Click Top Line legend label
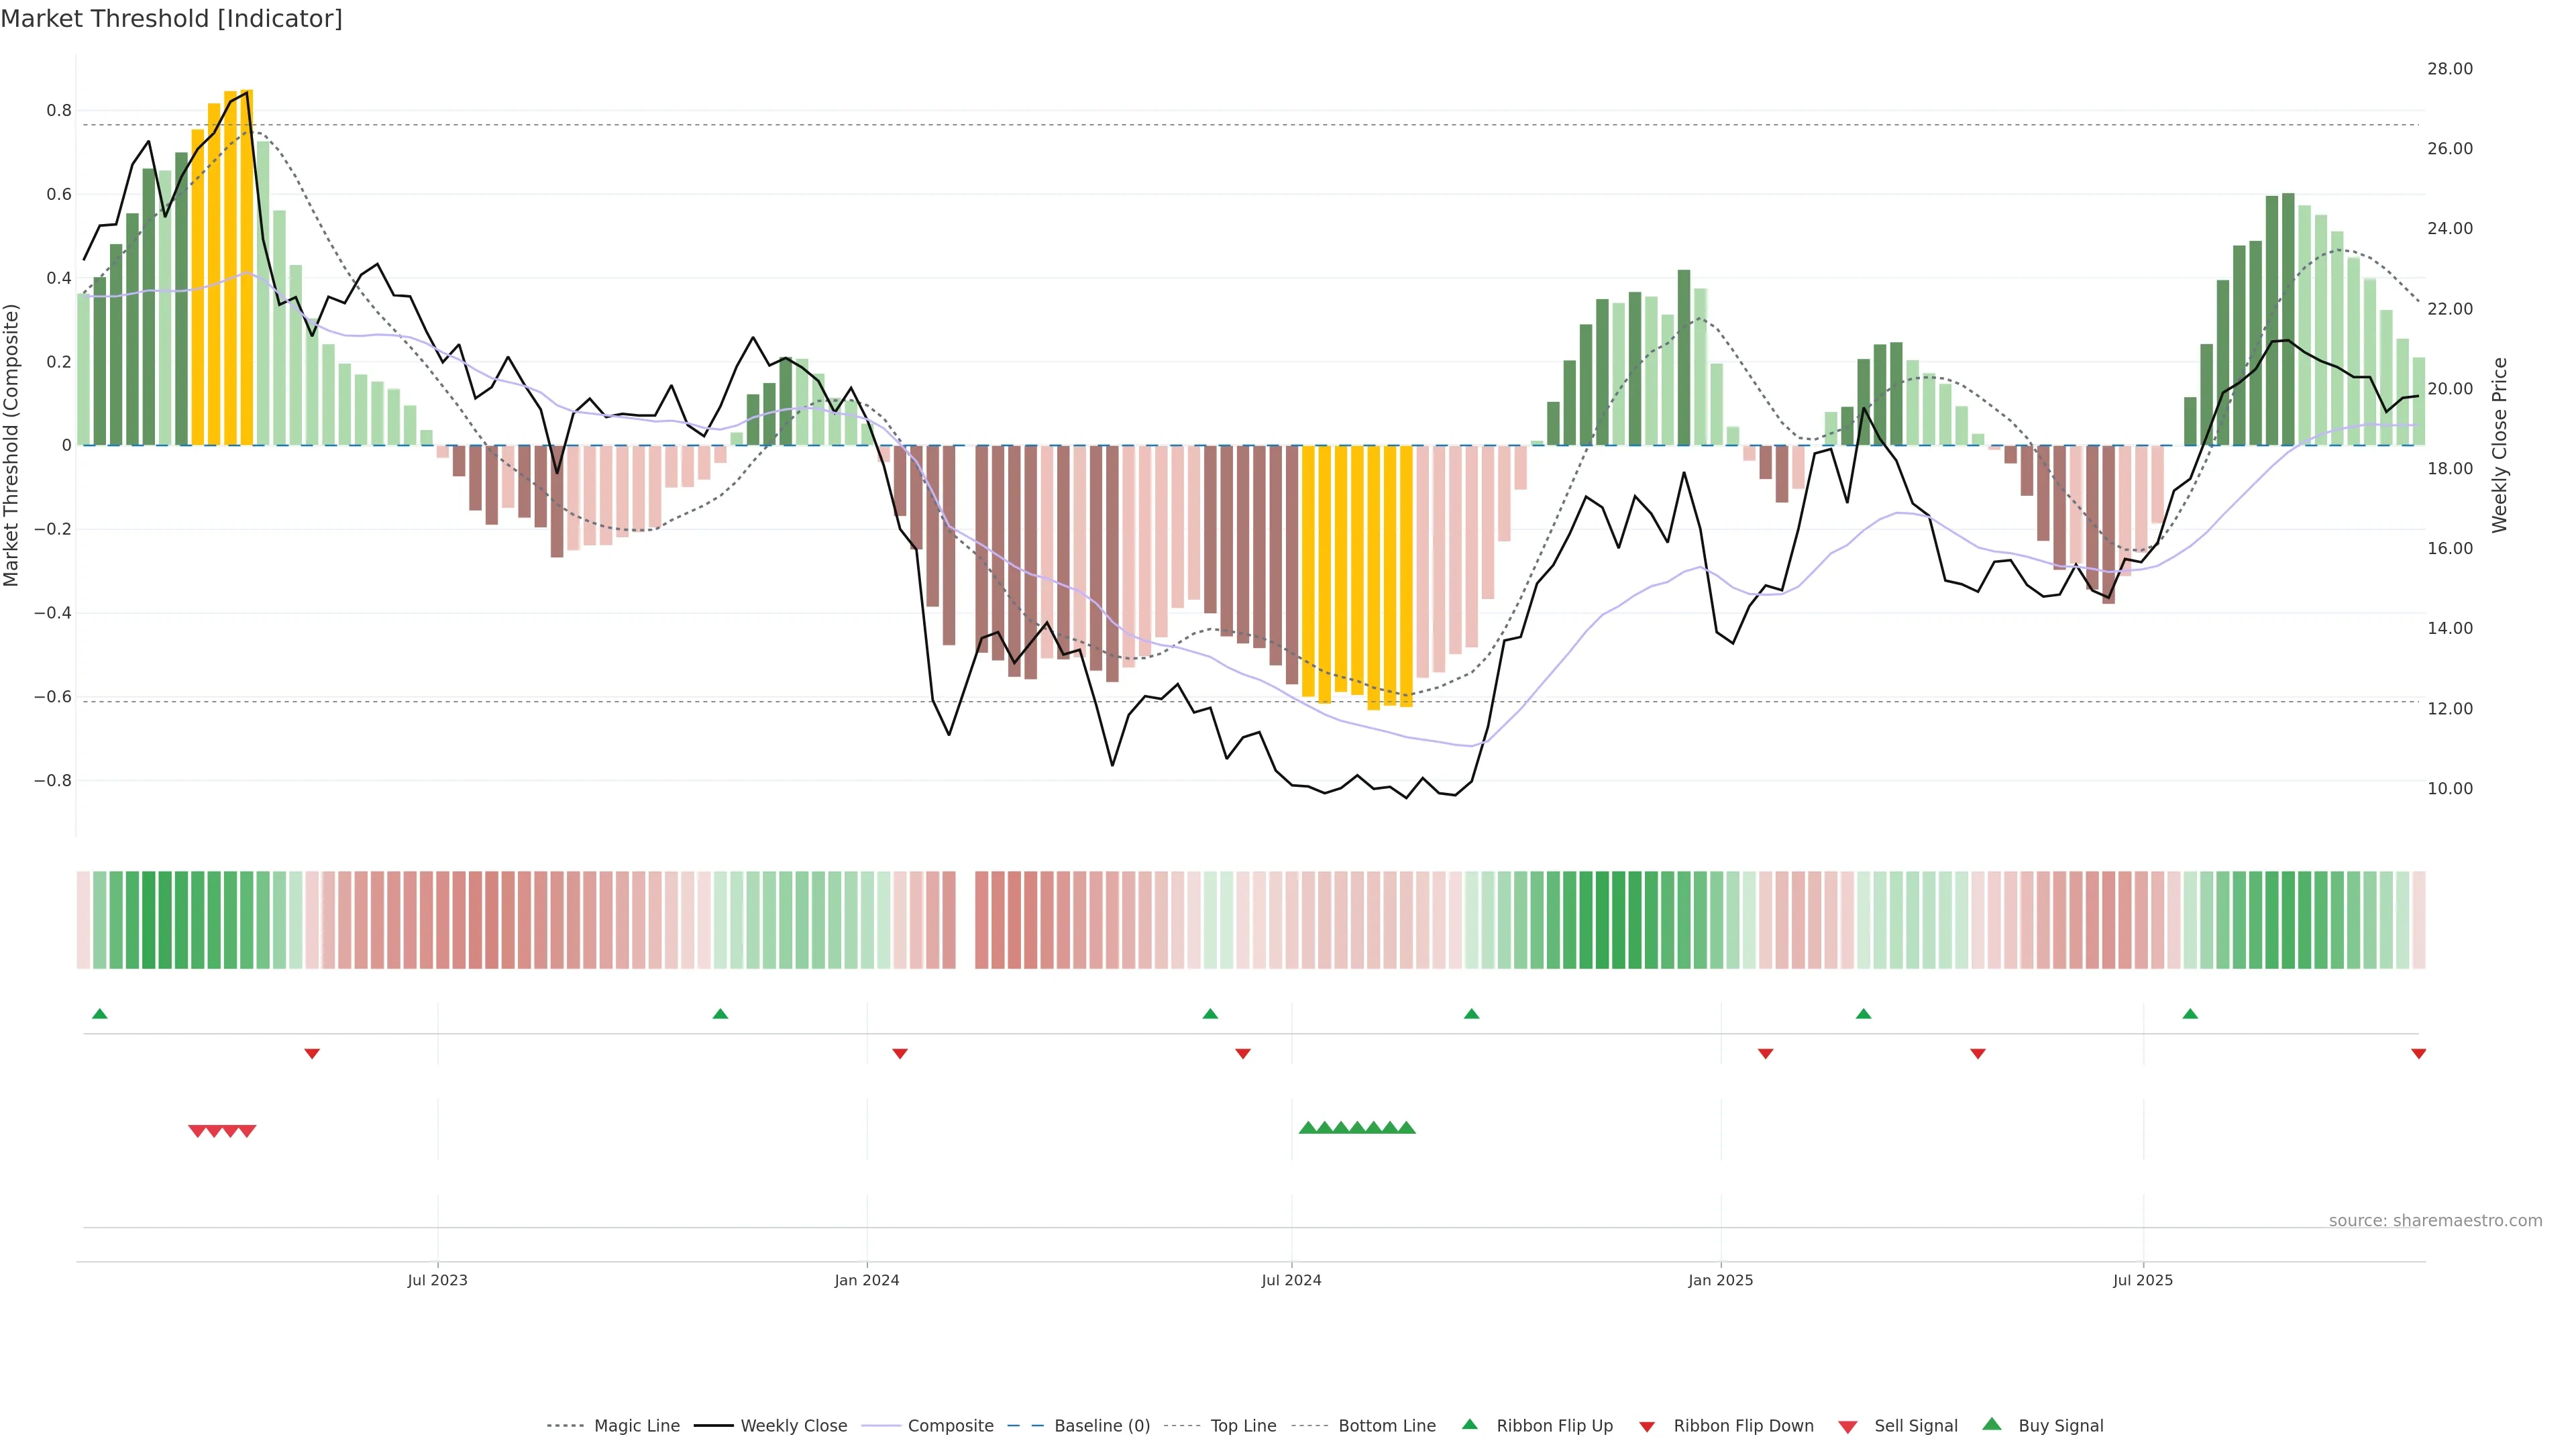 point(1243,1426)
